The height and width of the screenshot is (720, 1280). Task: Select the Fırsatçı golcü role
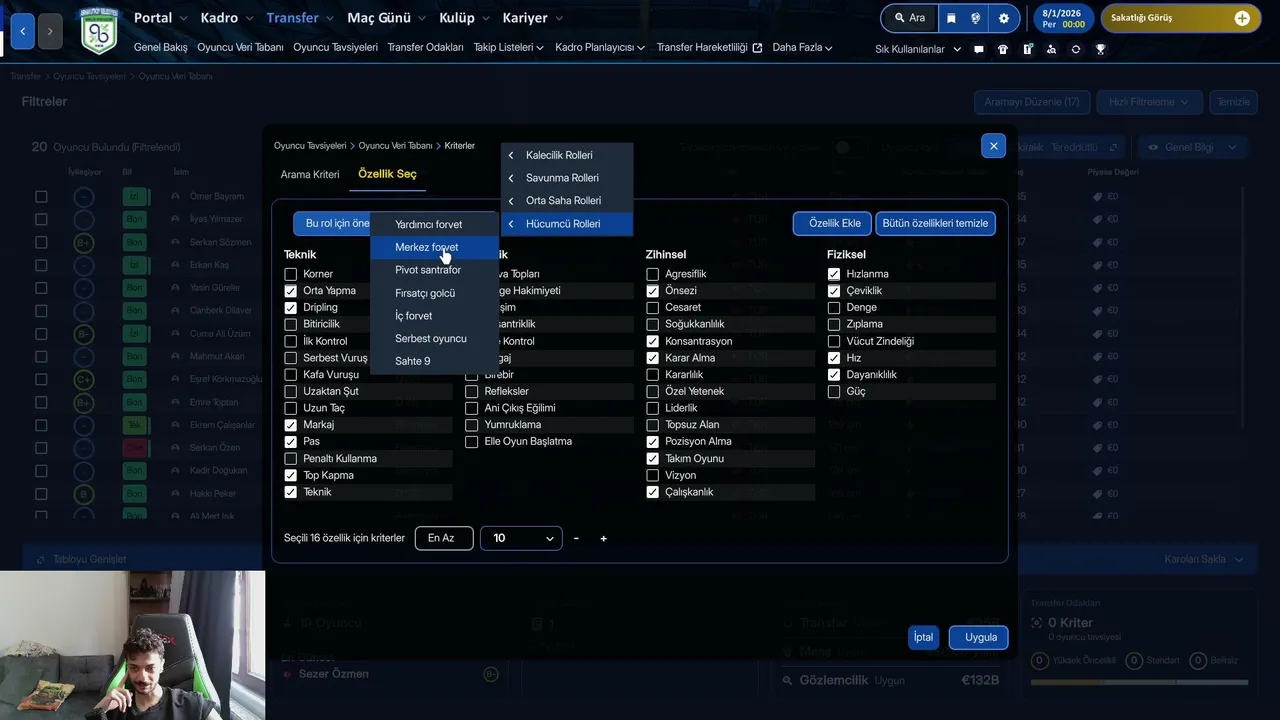[434, 293]
